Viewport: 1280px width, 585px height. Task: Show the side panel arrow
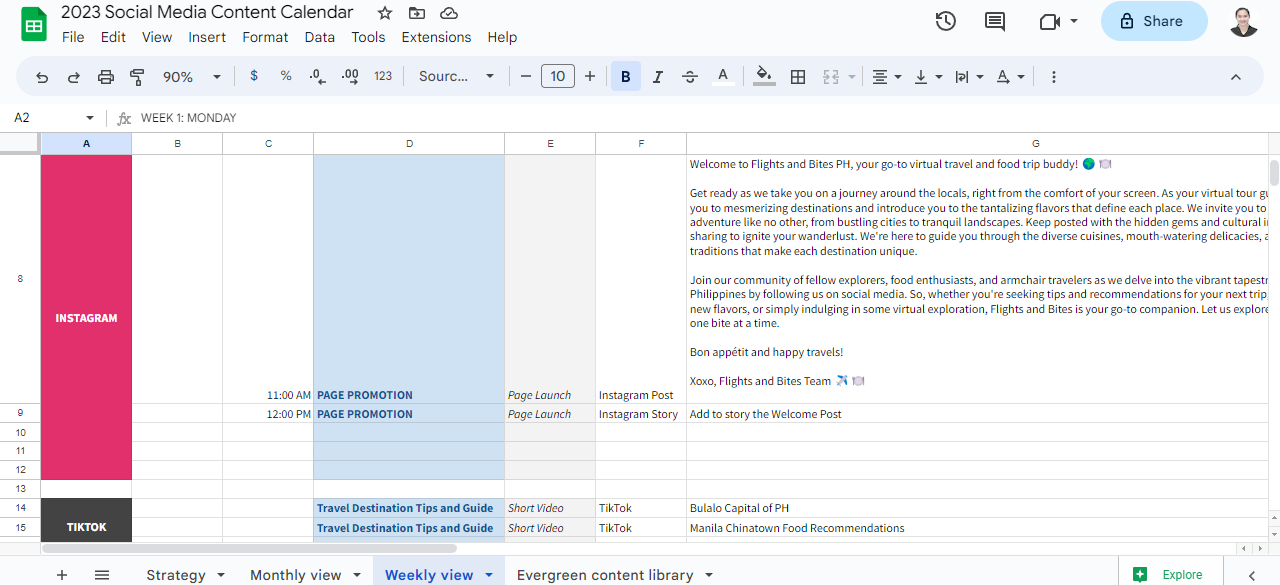[x=1251, y=575]
